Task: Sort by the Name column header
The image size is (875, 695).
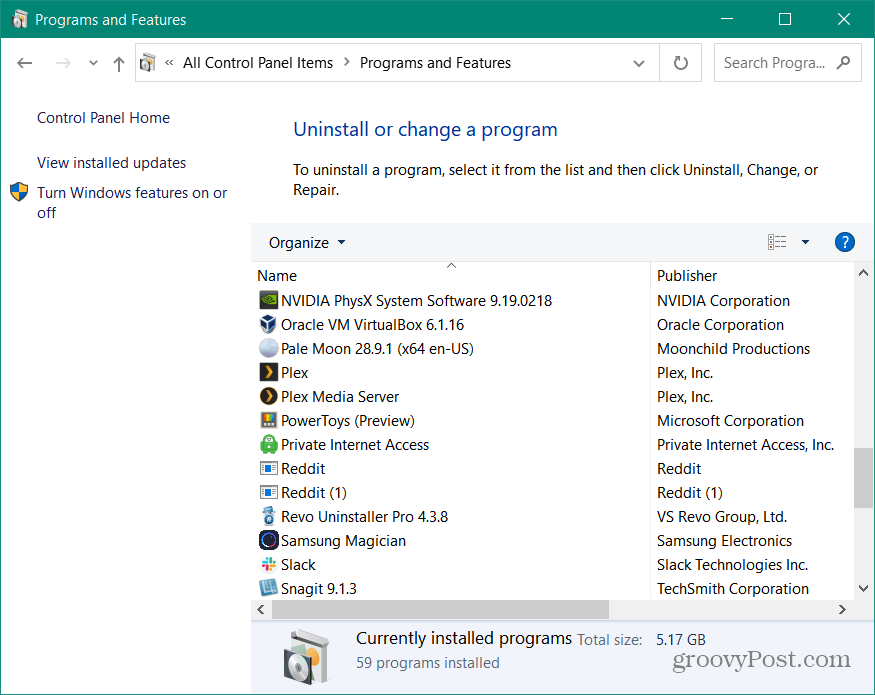Action: [x=450, y=275]
